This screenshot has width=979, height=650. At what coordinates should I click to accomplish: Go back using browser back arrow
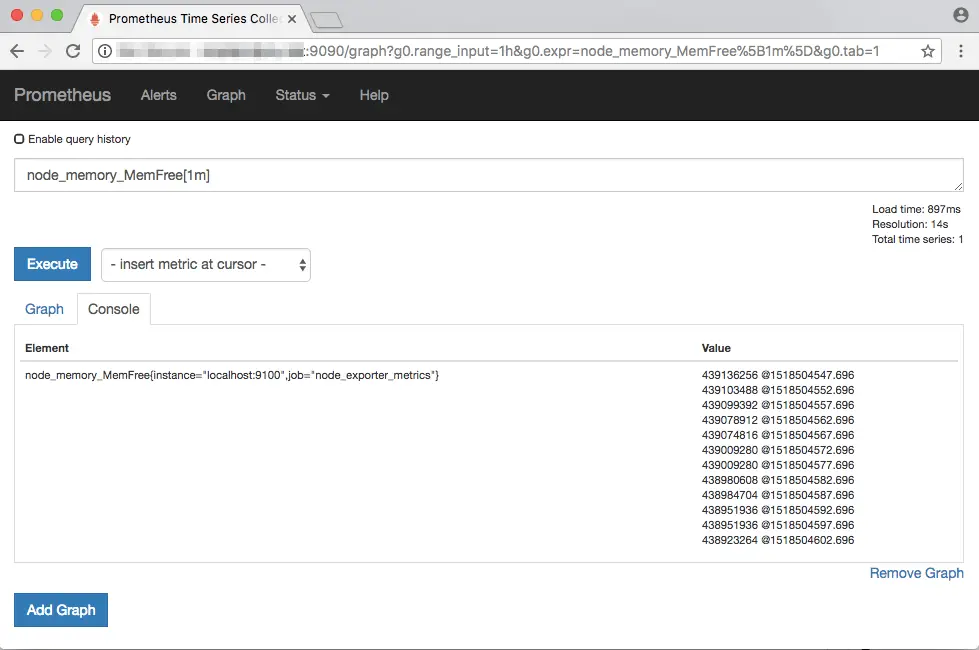[x=17, y=51]
